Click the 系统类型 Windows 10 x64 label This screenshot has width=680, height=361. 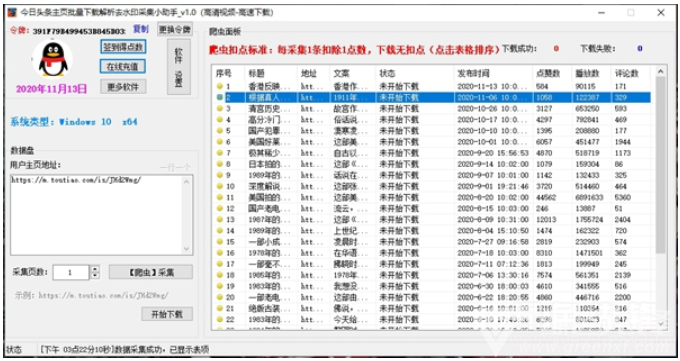74,122
